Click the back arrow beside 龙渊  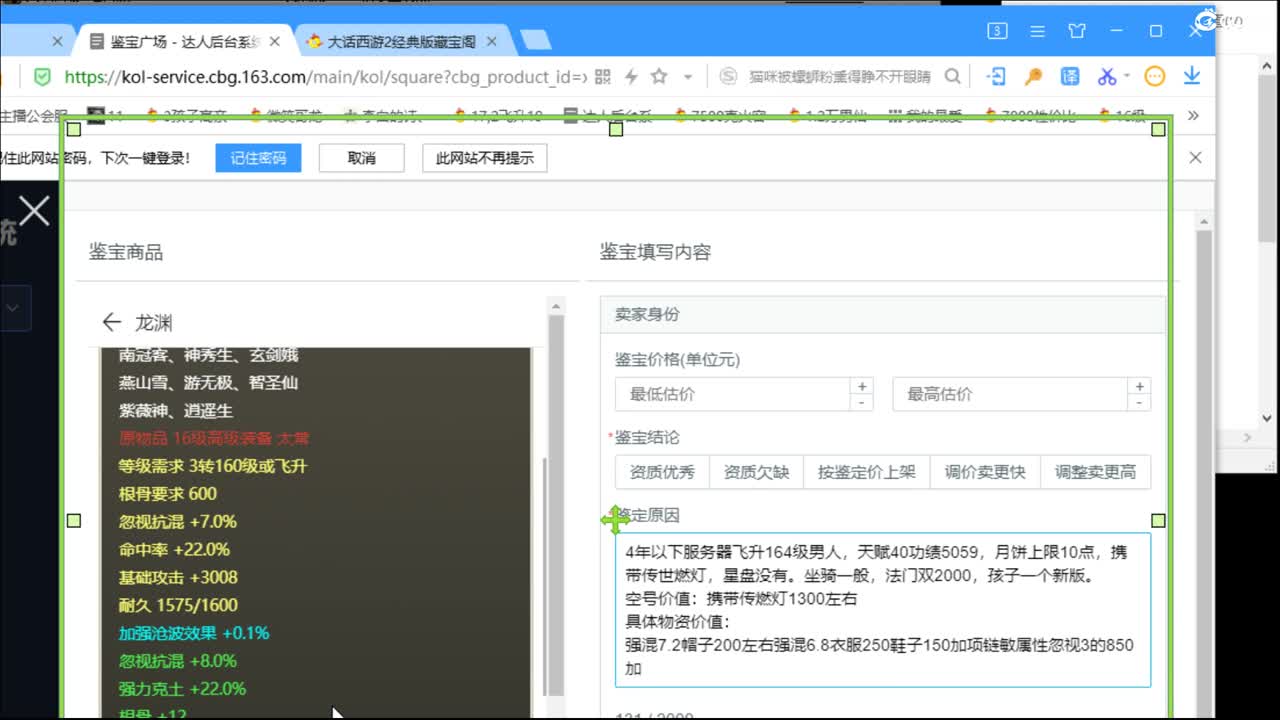[x=111, y=322]
